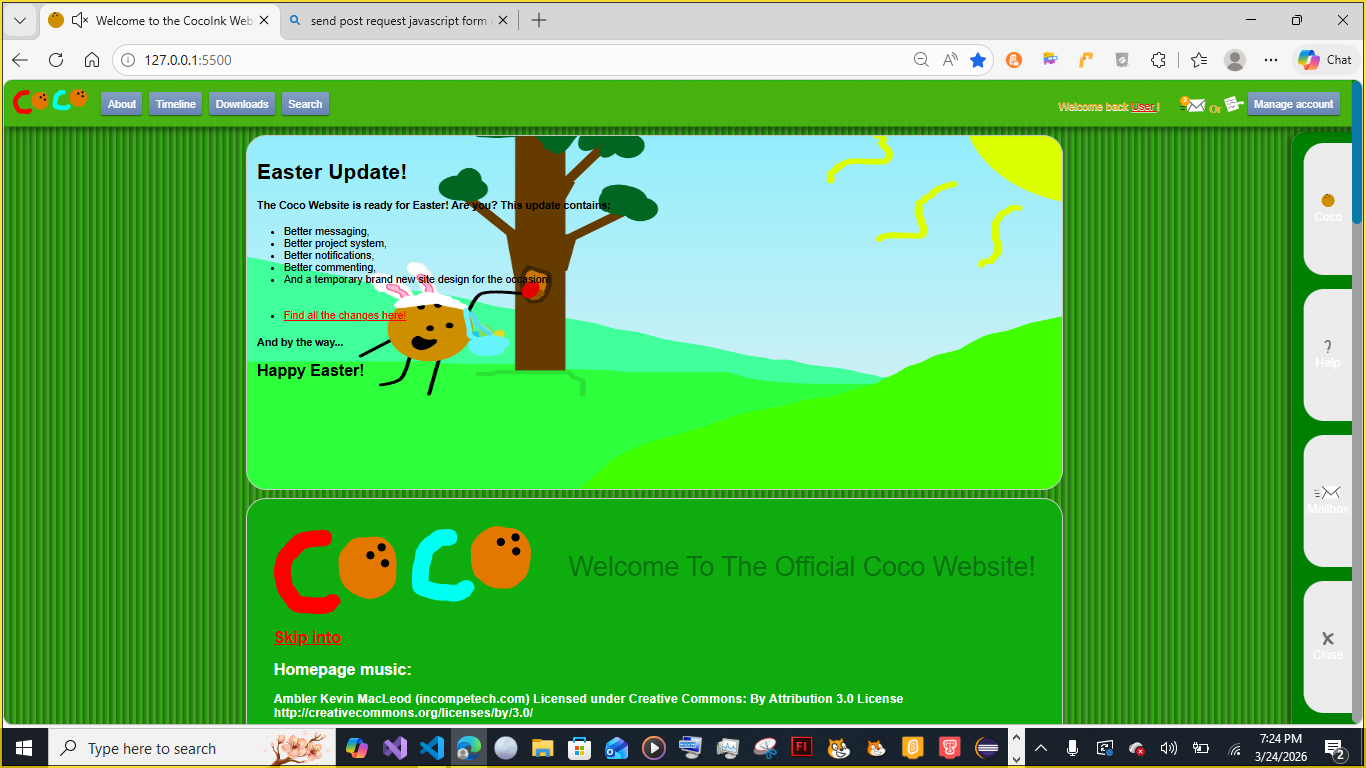Open the tab search dropdown
This screenshot has width=1366, height=768.
click(x=19, y=19)
